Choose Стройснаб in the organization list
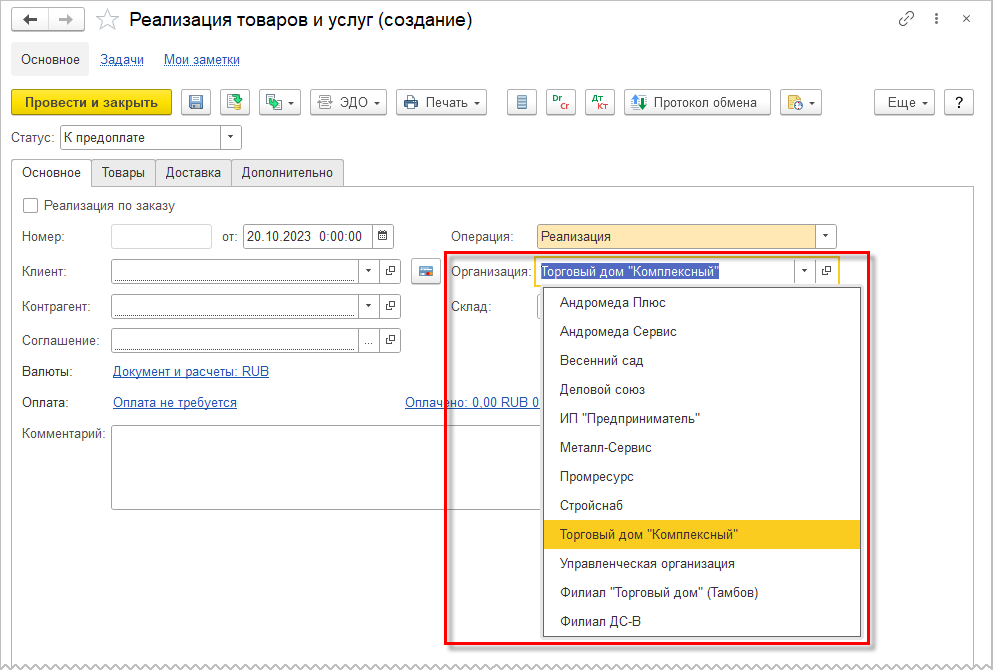 (x=591, y=506)
